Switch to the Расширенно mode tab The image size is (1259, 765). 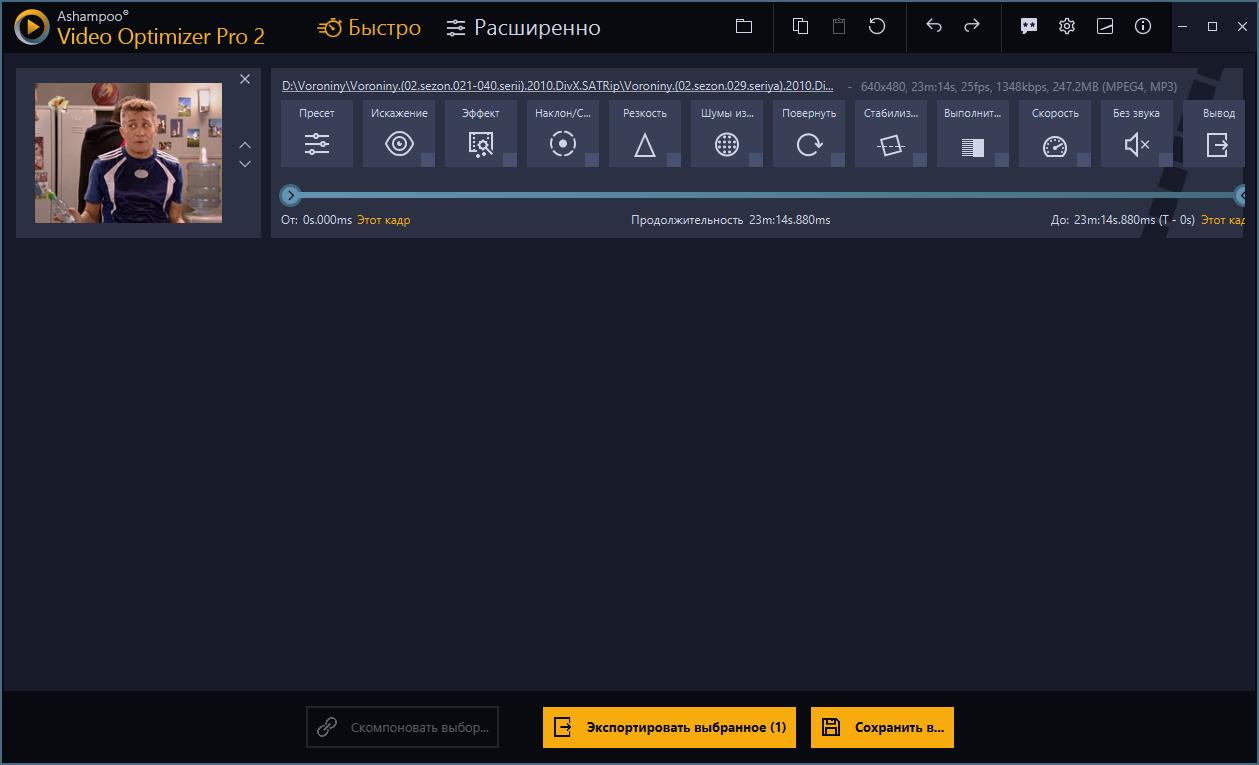(523, 28)
